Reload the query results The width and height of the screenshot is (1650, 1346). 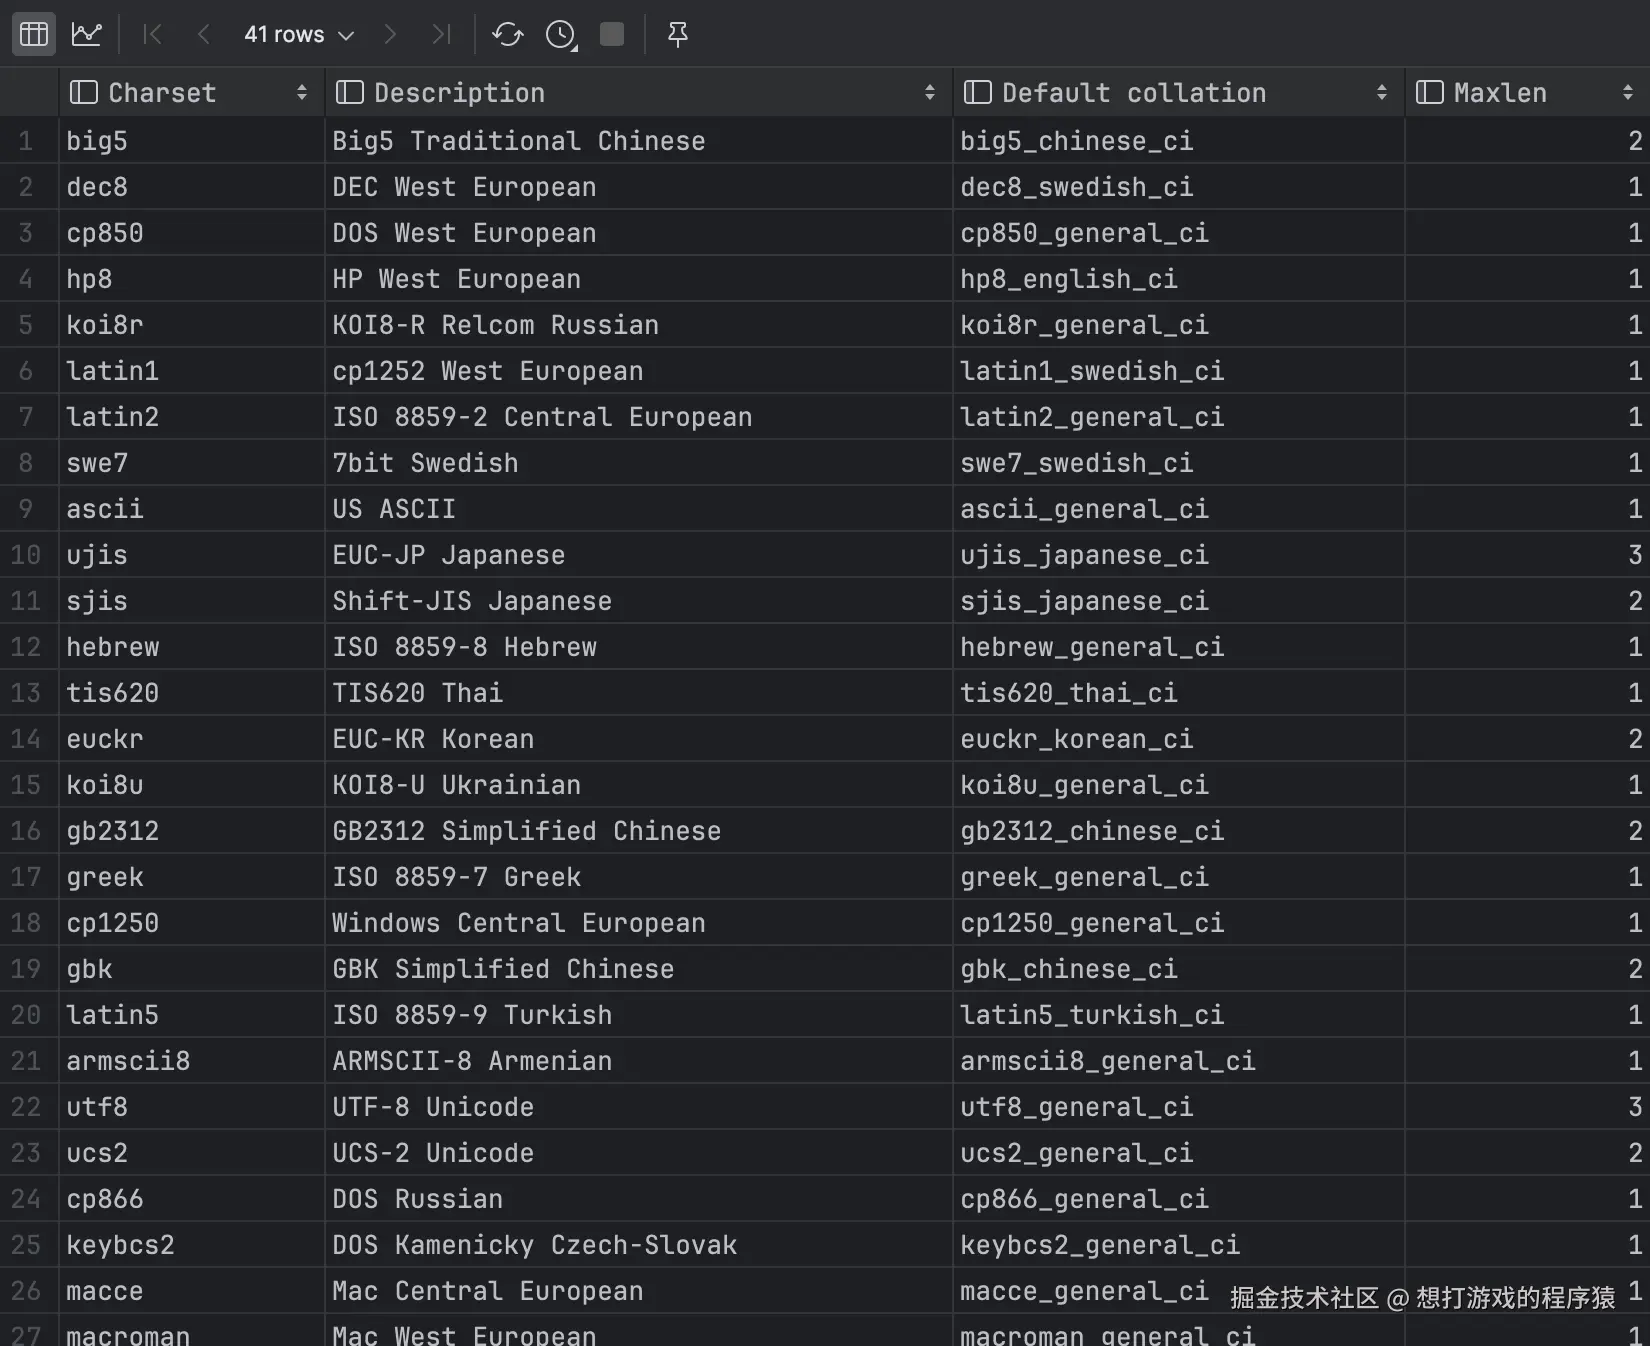tap(508, 34)
